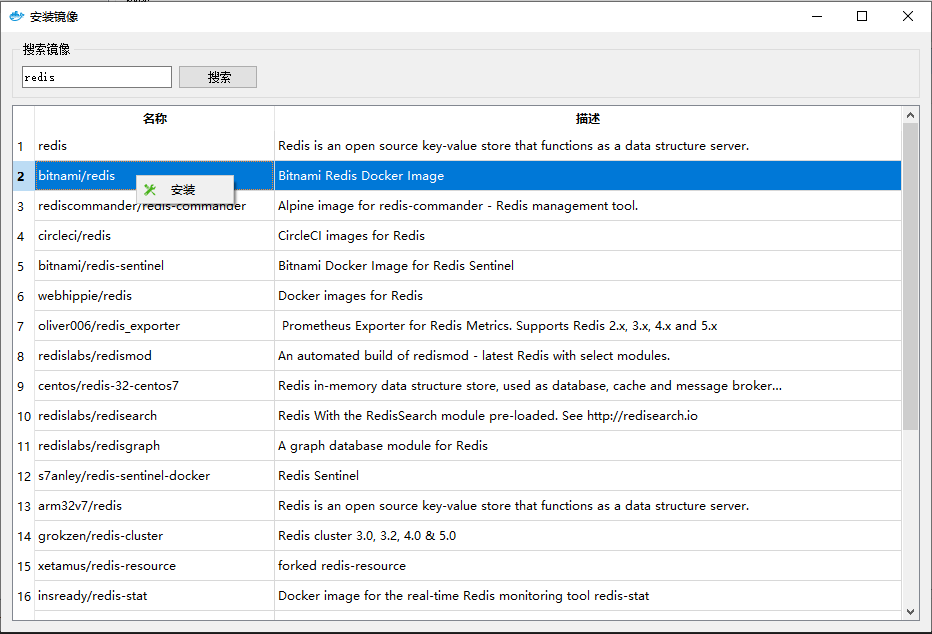Click row header number 16
The image size is (932, 634).
(24, 596)
